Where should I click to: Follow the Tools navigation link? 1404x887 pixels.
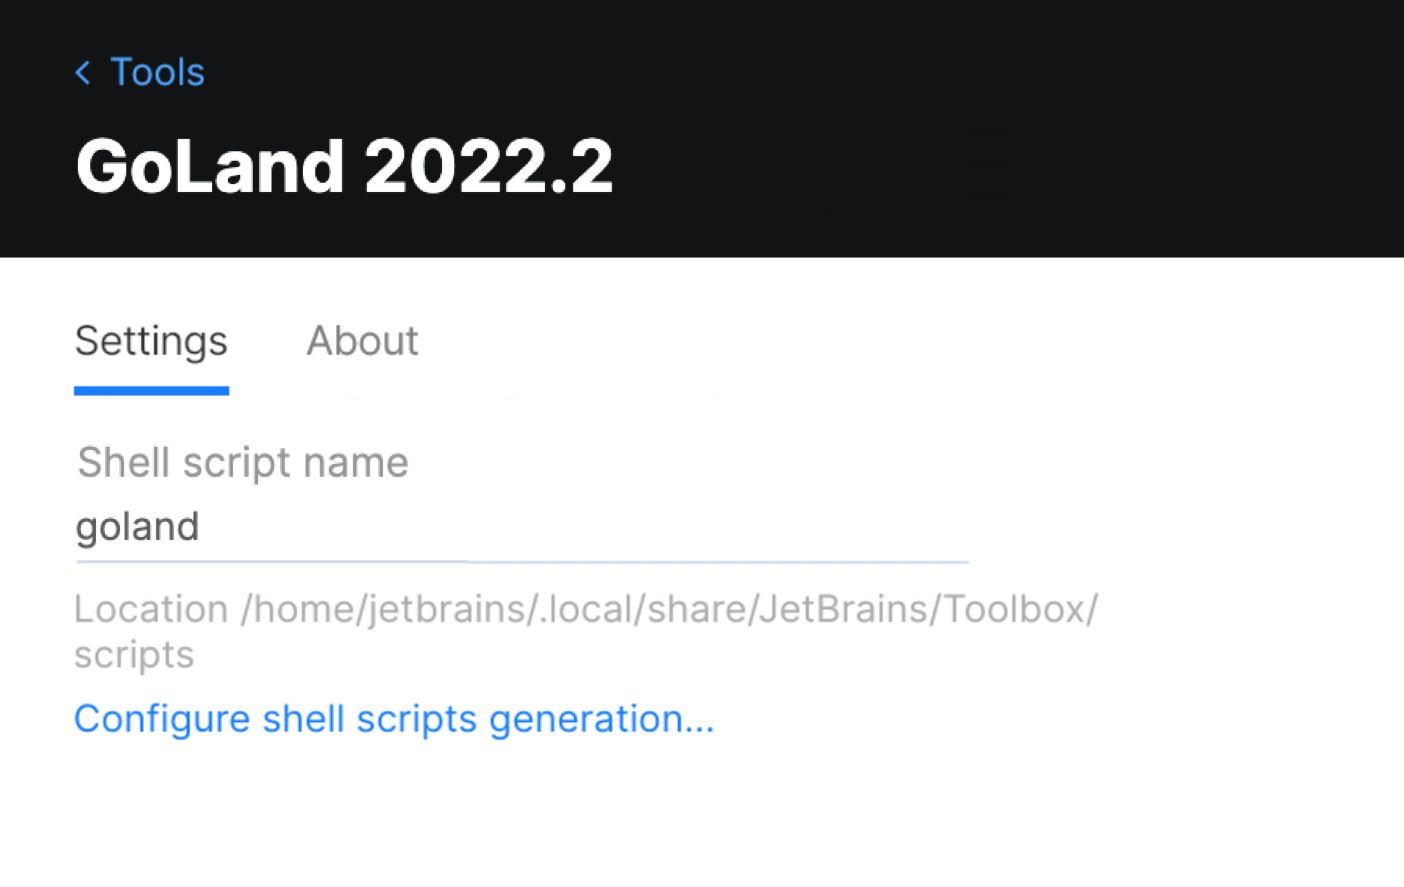click(157, 72)
